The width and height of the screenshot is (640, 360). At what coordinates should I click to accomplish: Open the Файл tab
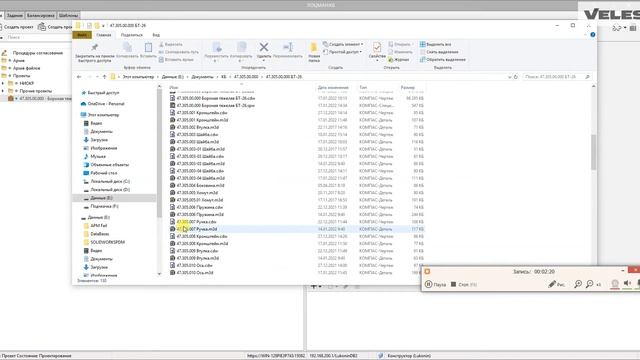(82, 35)
